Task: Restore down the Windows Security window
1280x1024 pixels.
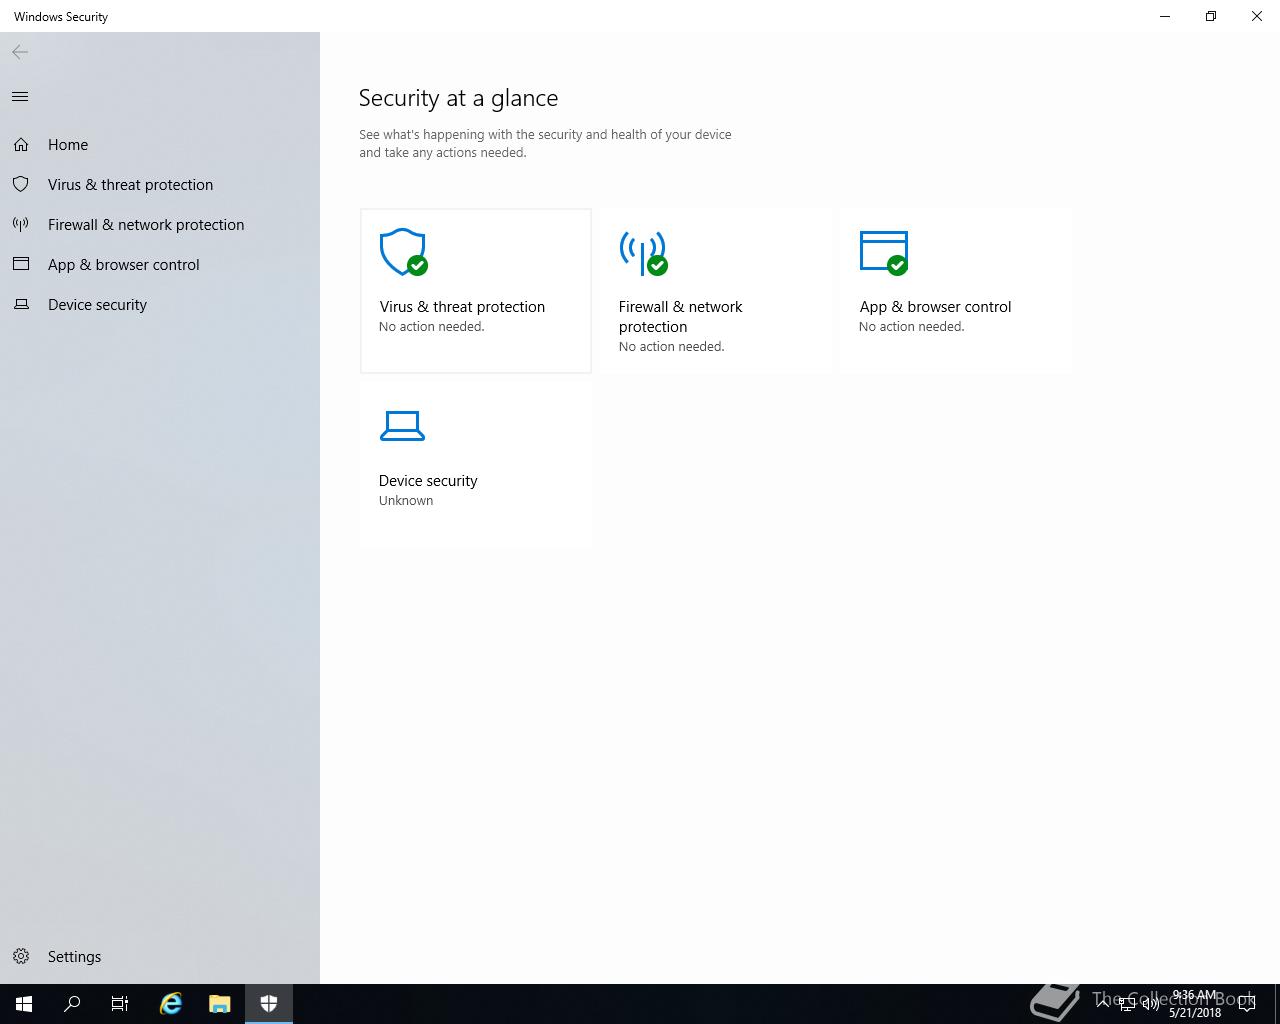Action: tap(1211, 16)
